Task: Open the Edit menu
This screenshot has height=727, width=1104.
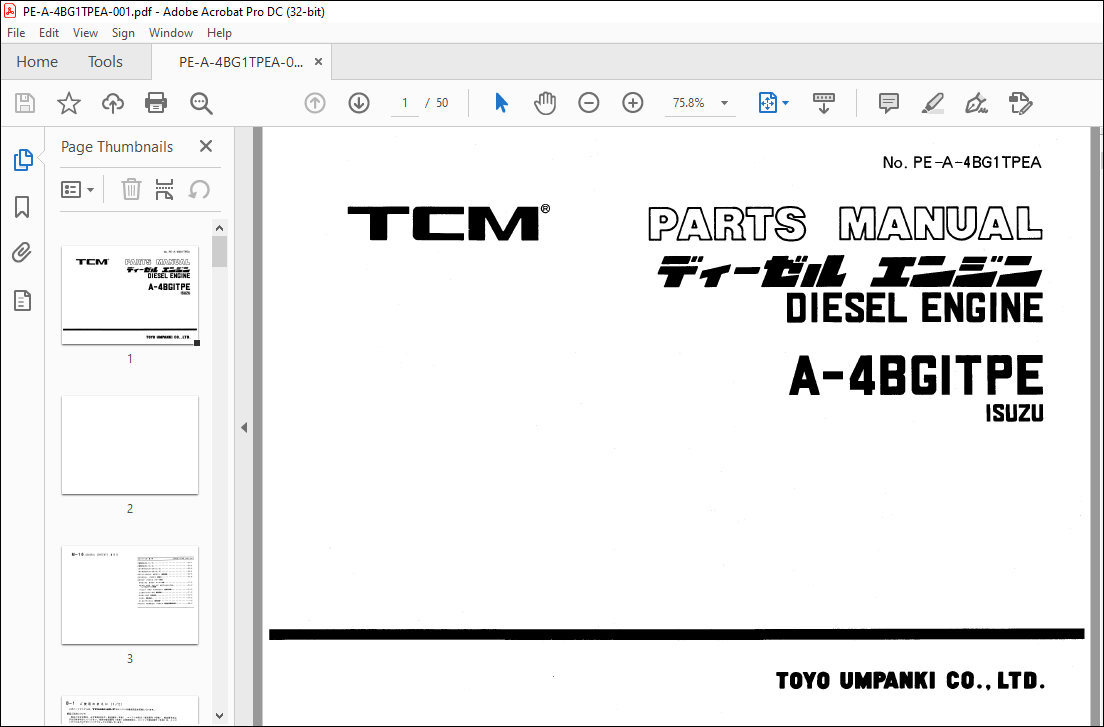Action: pos(49,33)
